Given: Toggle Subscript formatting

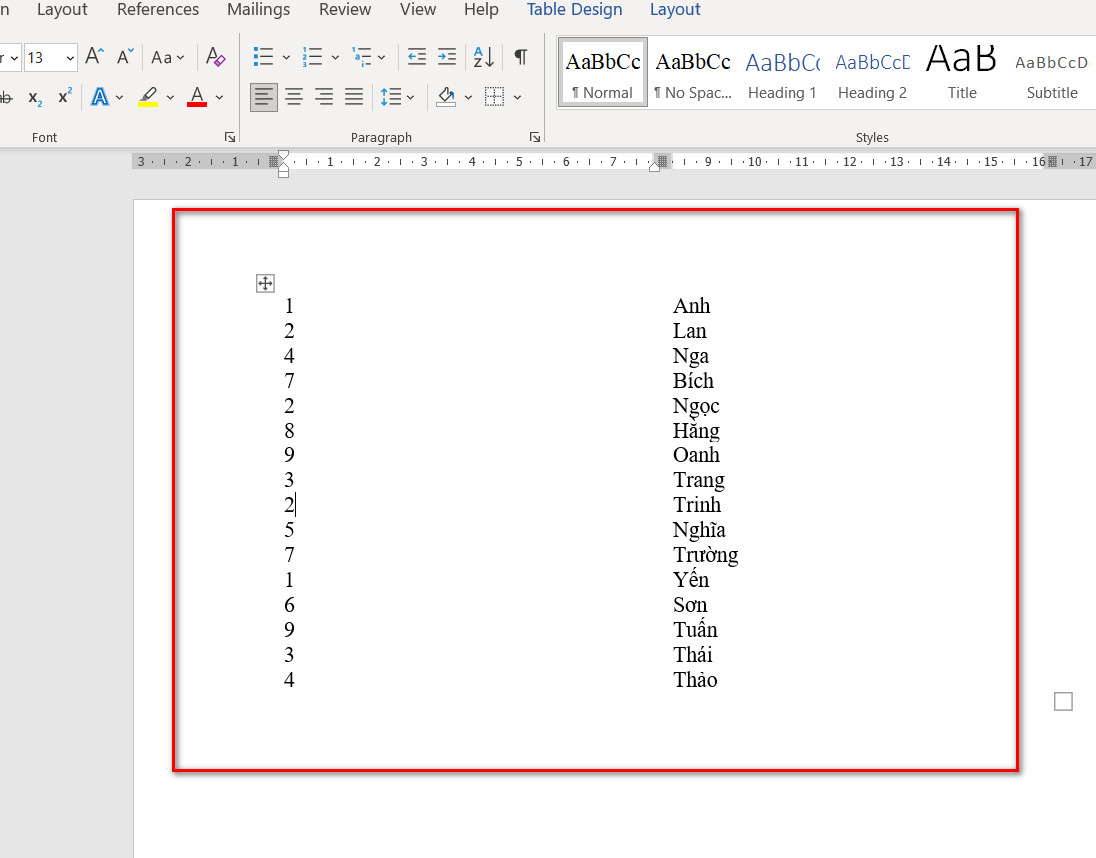Looking at the screenshot, I should [35, 97].
